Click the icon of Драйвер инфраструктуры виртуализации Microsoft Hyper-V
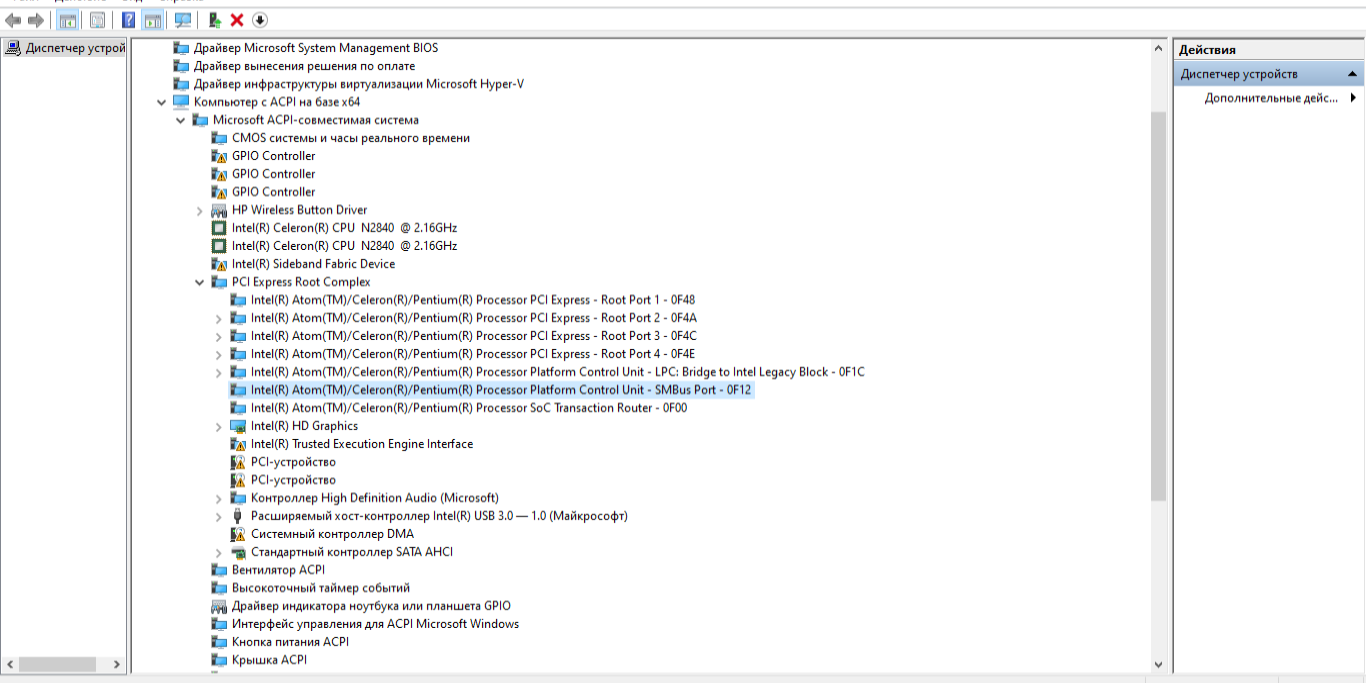The image size is (1366, 683). [181, 84]
